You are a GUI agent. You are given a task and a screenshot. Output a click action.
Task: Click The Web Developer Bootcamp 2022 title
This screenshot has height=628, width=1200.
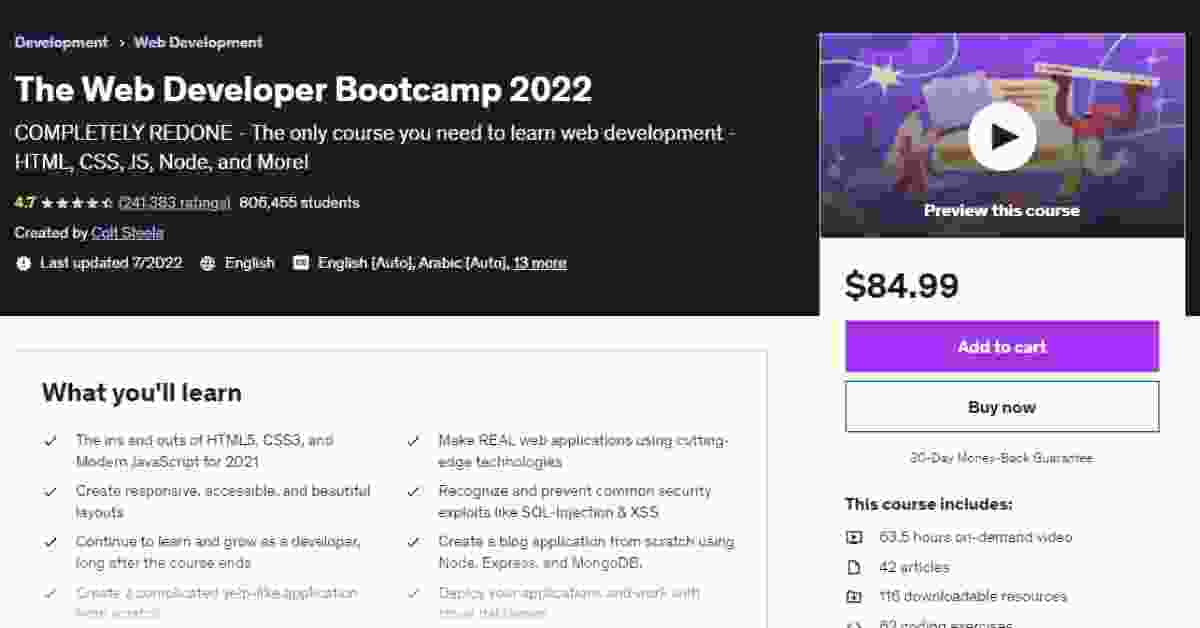(x=303, y=90)
